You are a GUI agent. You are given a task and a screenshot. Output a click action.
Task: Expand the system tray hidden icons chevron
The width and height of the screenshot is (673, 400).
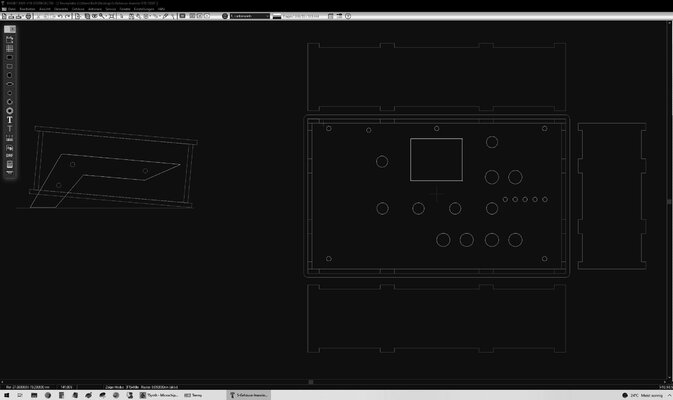coord(669,395)
